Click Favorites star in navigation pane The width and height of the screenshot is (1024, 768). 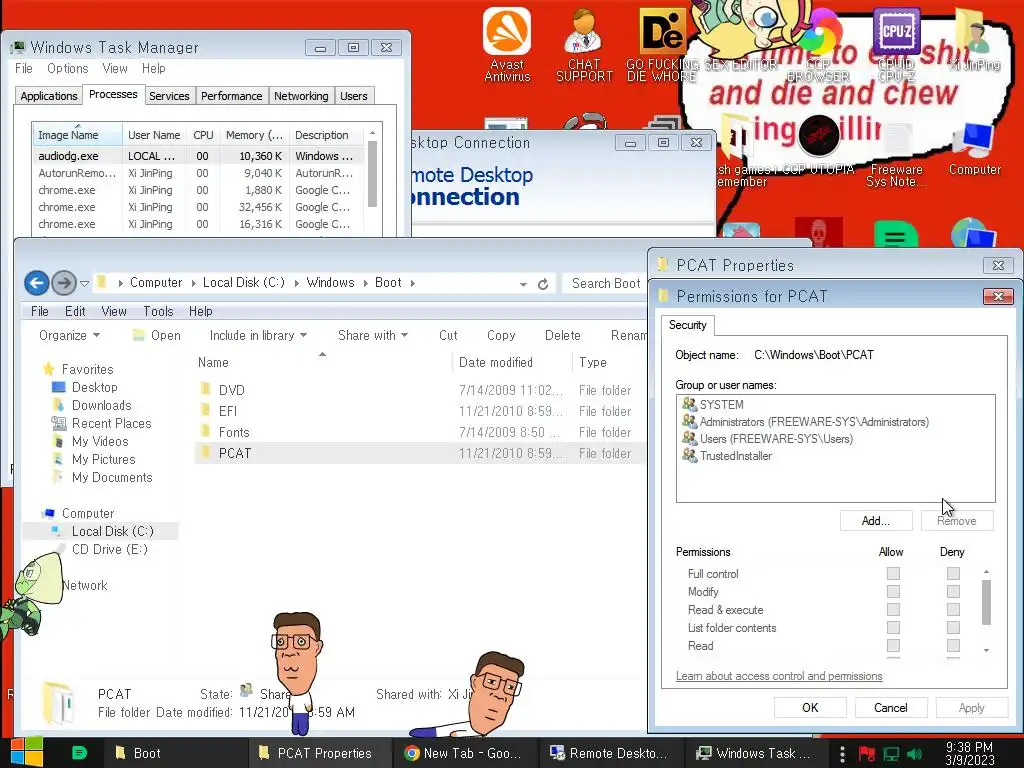pyautogui.click(x=48, y=369)
